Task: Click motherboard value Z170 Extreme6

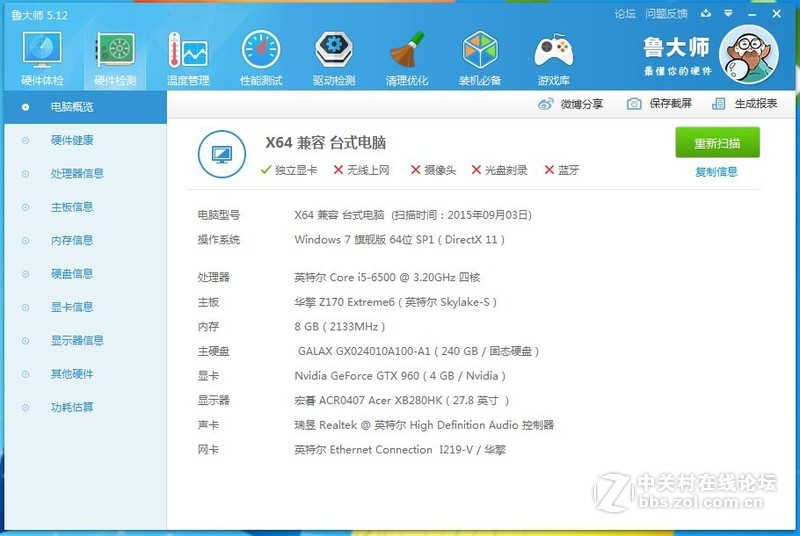Action: tap(395, 302)
